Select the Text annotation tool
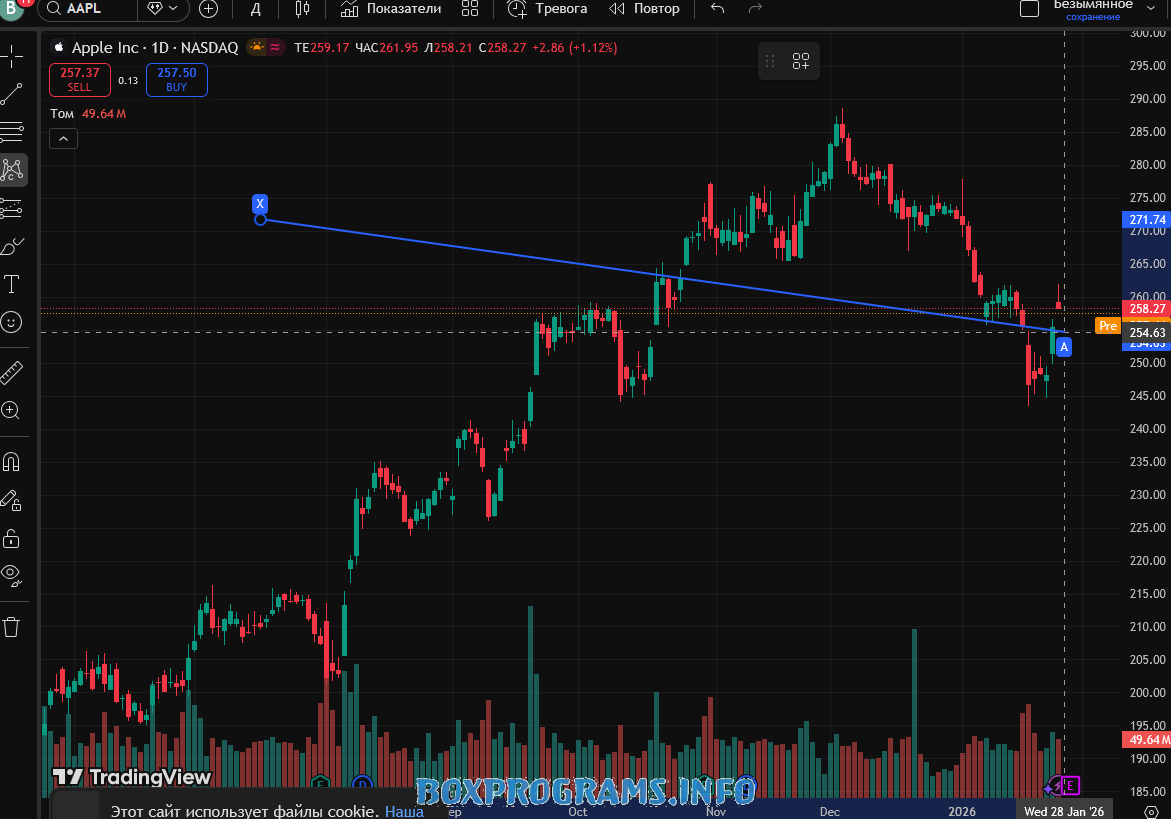This screenshot has height=819, width=1171. tap(12, 284)
